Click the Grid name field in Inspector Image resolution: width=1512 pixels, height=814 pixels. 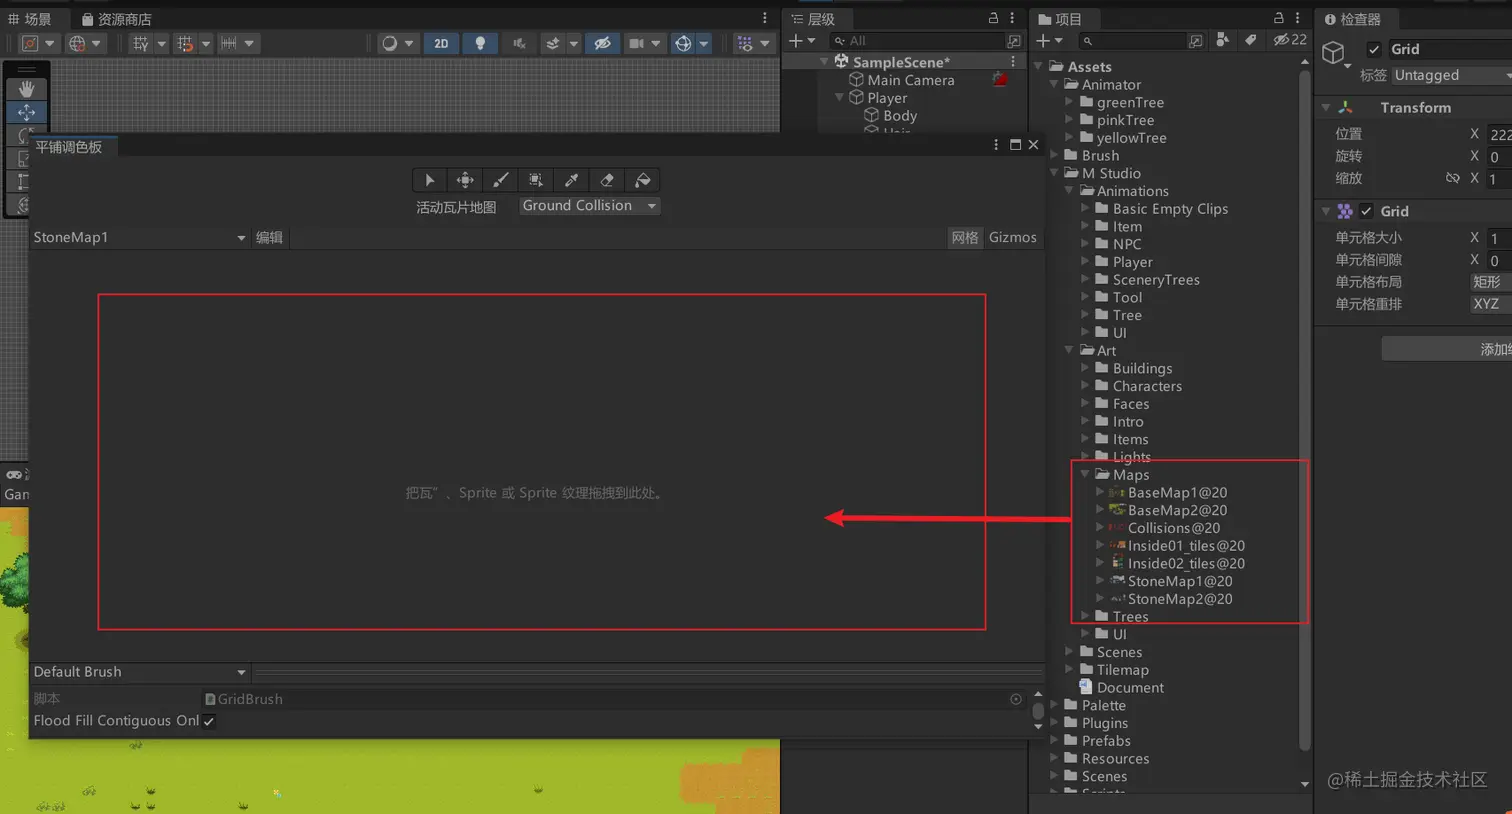pyautogui.click(x=1450, y=49)
